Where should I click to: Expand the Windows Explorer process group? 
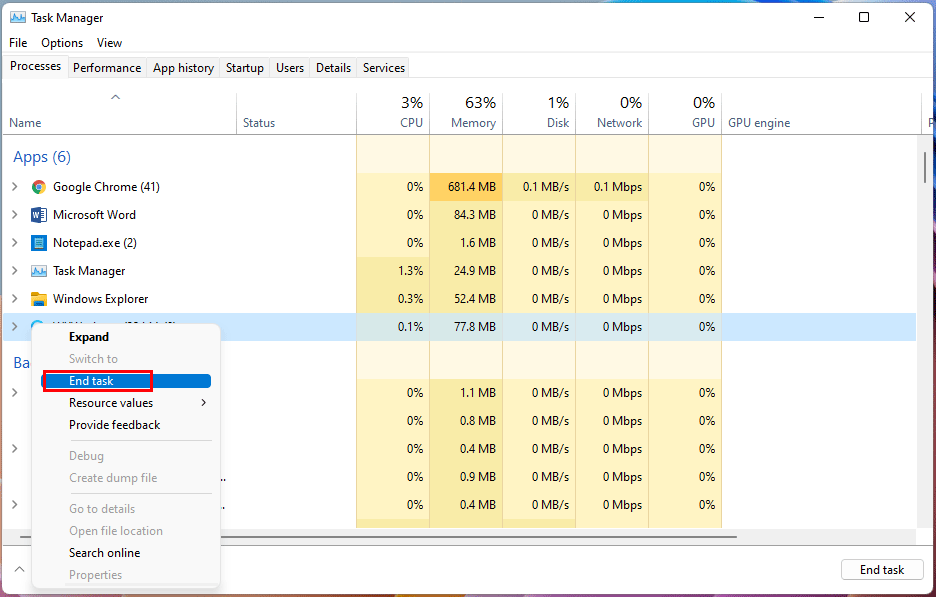click(15, 299)
